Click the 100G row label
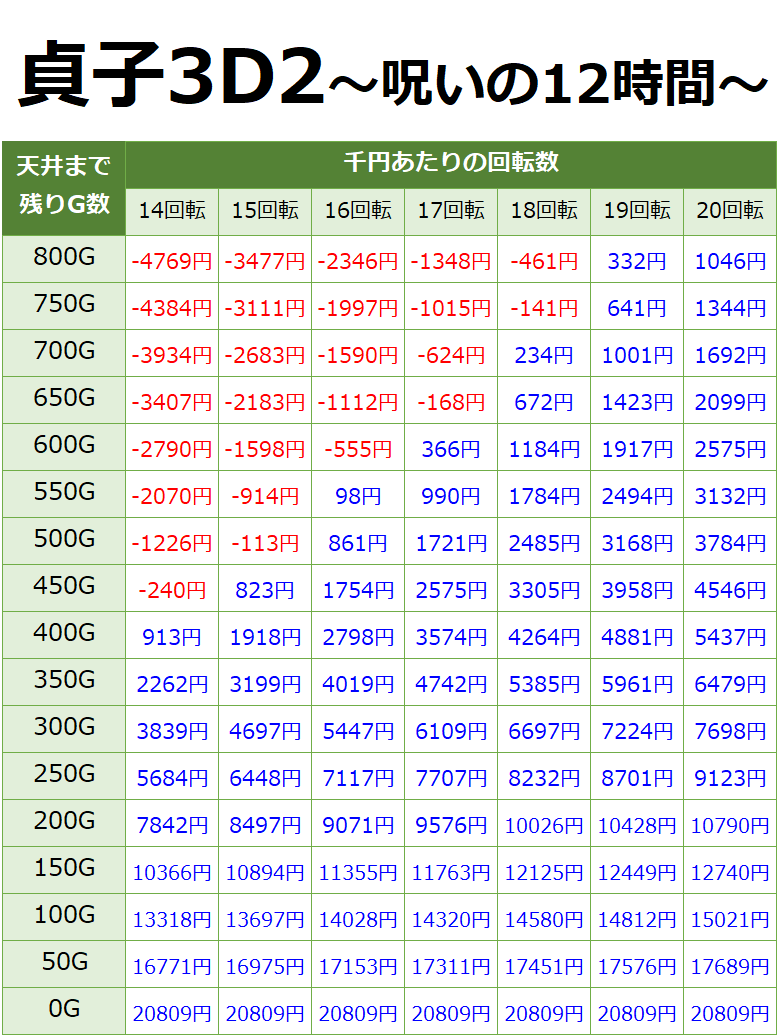The width and height of the screenshot is (777, 1035). pos(63,918)
